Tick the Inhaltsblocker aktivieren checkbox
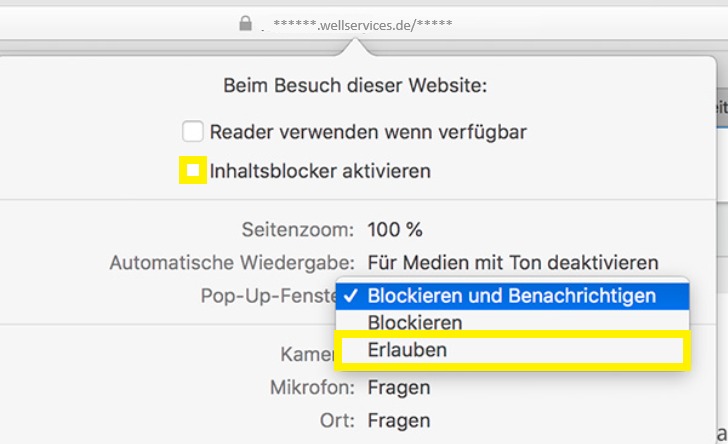 click(x=193, y=171)
